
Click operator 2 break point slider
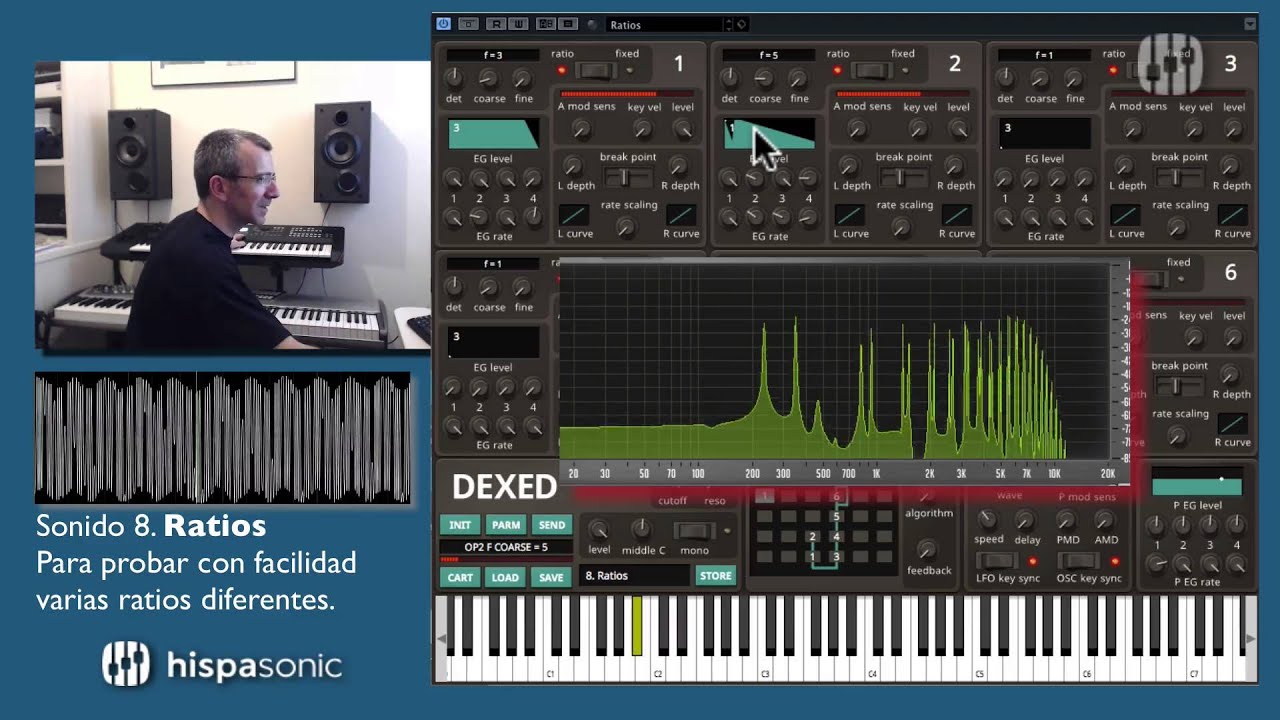[x=903, y=177]
